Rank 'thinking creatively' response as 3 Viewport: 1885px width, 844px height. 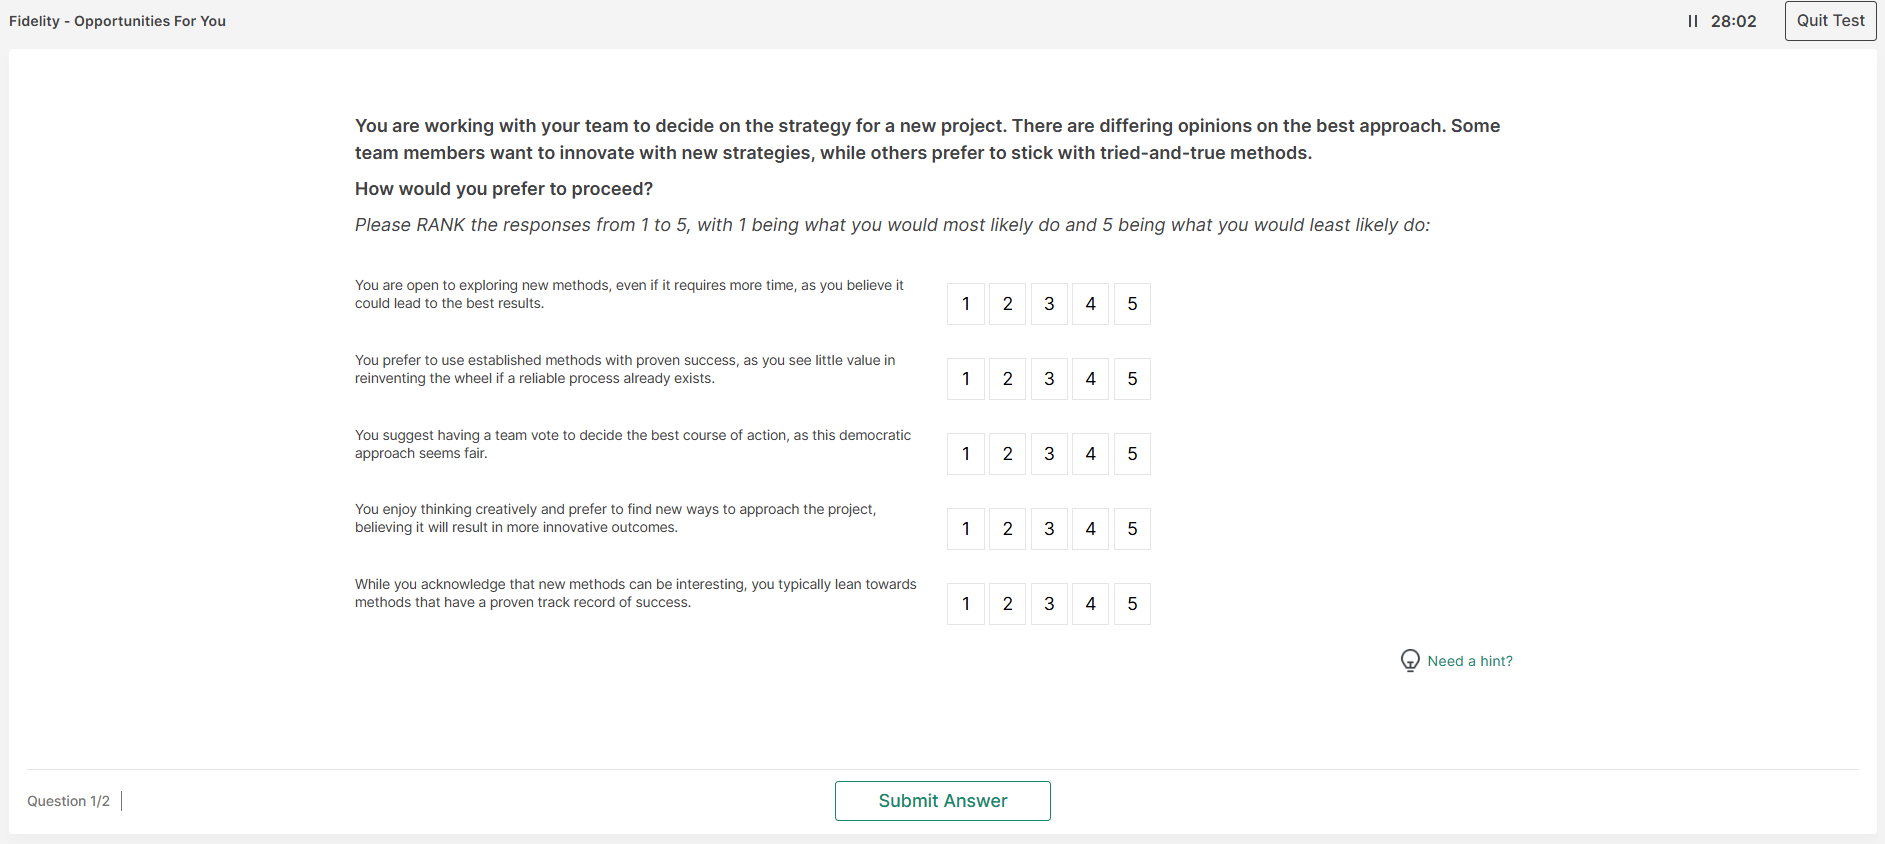click(x=1049, y=529)
